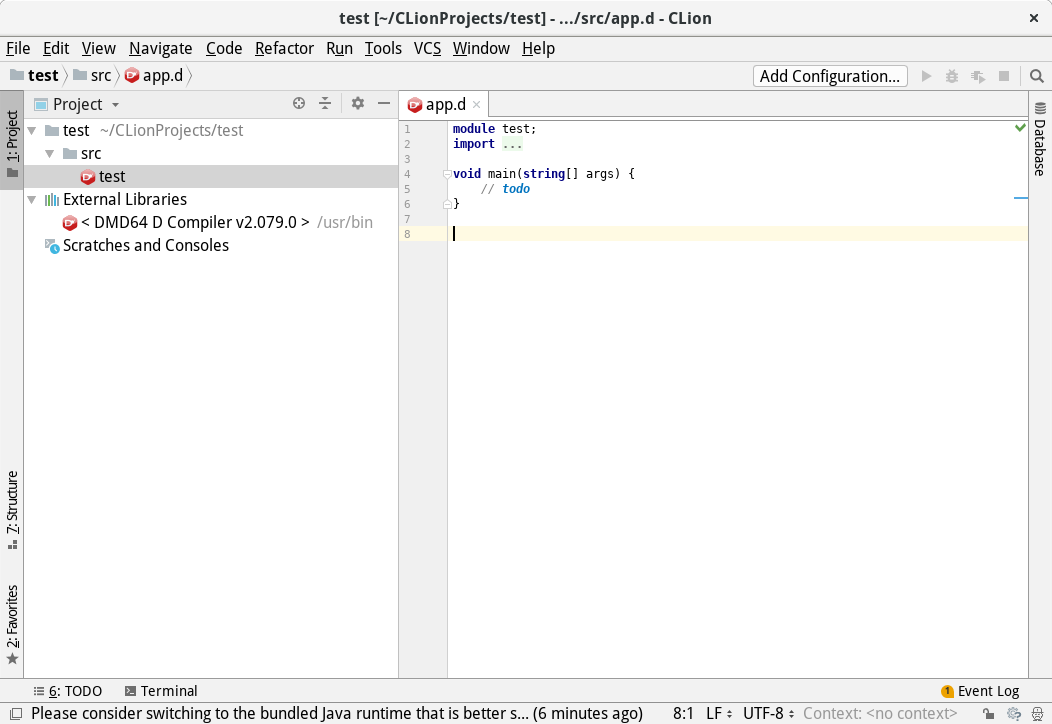Collapse the test project root node
The image size is (1052, 724).
tap(32, 131)
